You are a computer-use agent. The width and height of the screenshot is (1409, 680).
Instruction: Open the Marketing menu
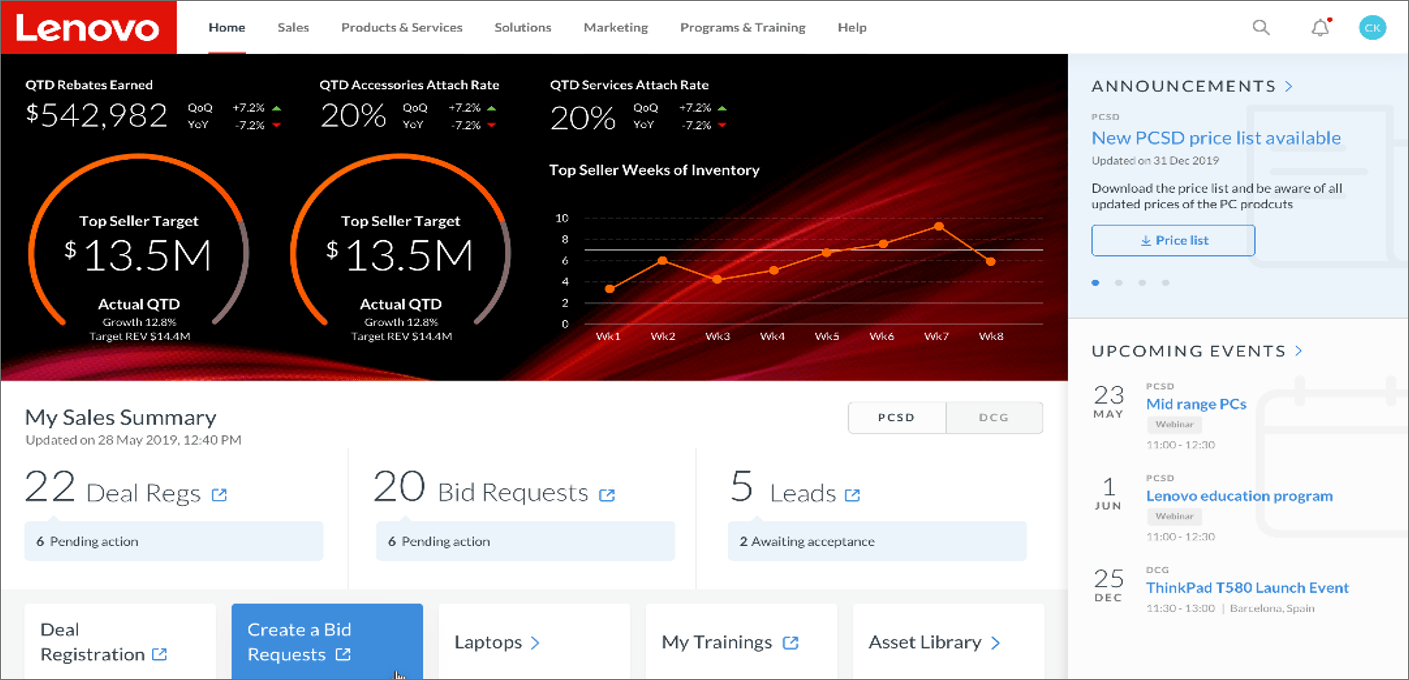(616, 28)
